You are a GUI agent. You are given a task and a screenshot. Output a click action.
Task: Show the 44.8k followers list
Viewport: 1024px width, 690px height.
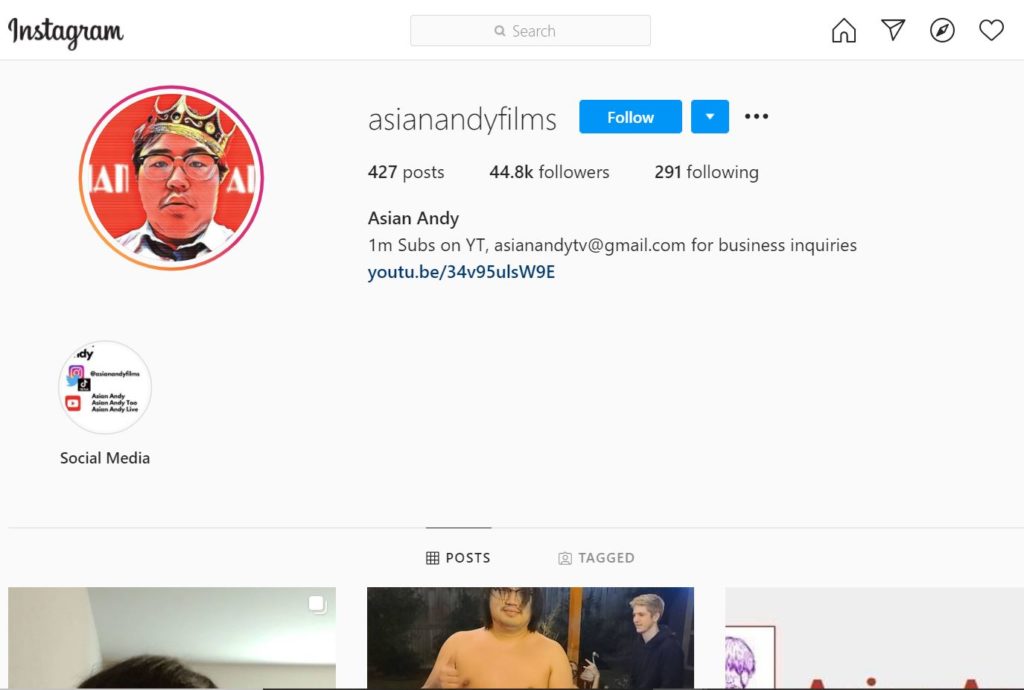tap(549, 172)
